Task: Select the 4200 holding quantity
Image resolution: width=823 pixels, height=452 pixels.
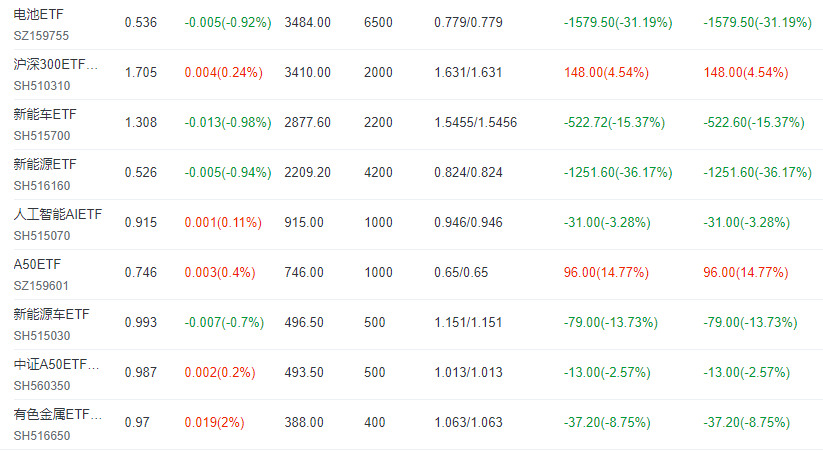Action: pyautogui.click(x=378, y=172)
